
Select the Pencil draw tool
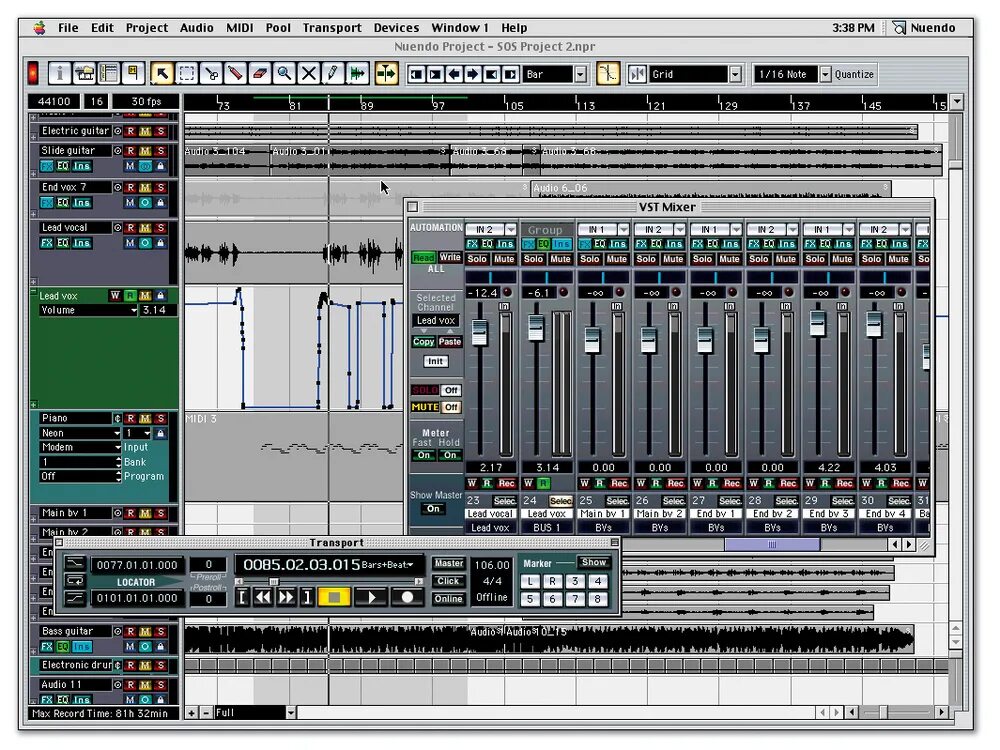[332, 74]
